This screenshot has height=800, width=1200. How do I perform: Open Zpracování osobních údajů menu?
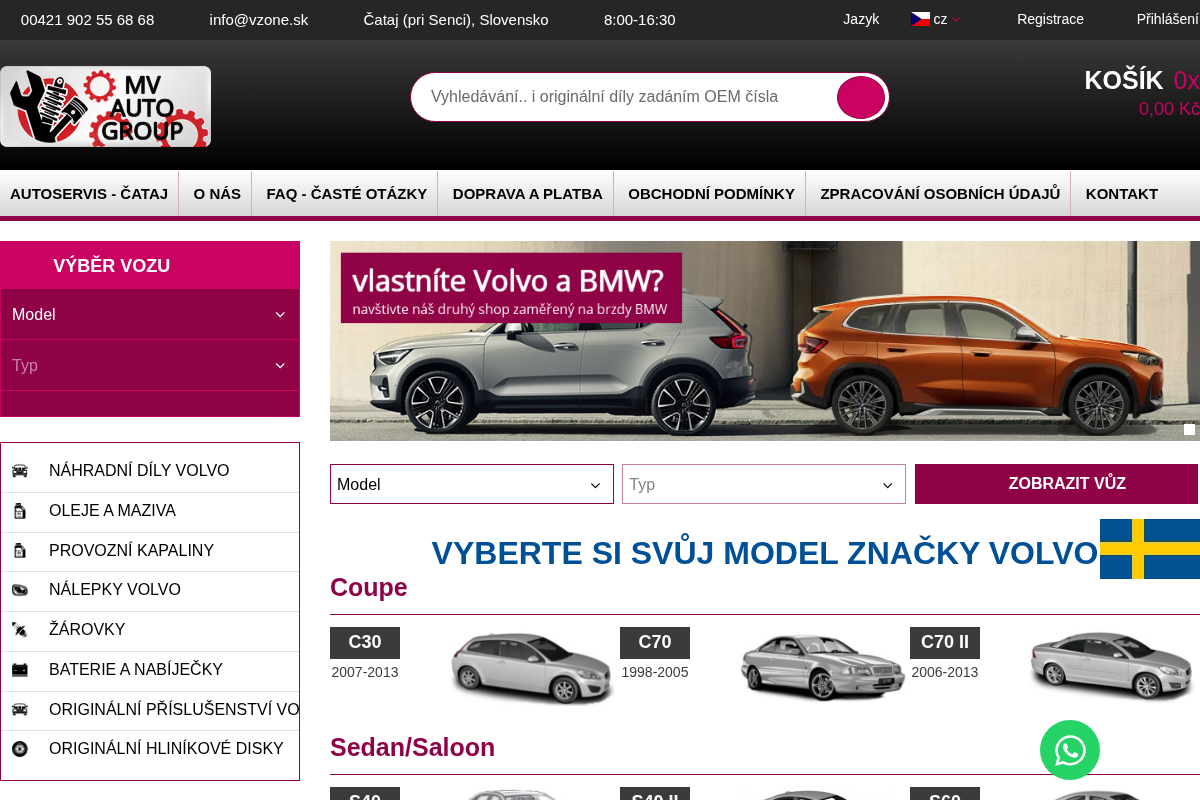pyautogui.click(x=940, y=194)
